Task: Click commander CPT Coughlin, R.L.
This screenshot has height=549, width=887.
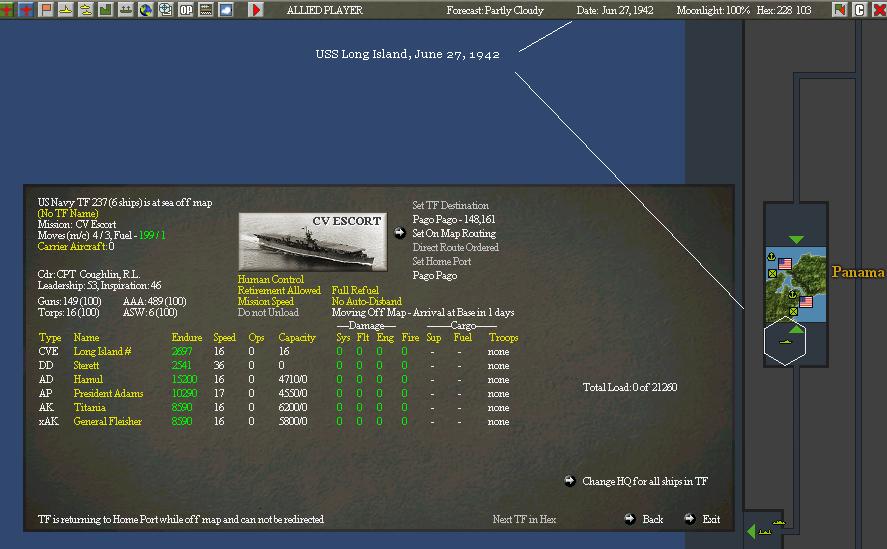Action: pos(89,274)
